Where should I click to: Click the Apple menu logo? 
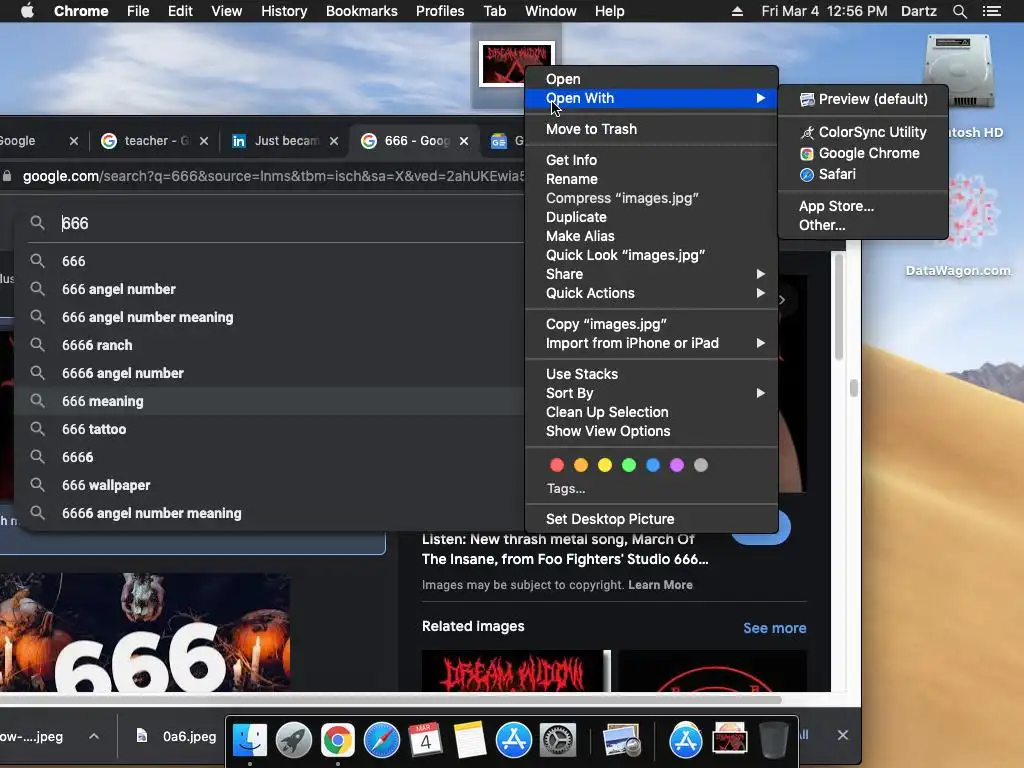[x=27, y=11]
